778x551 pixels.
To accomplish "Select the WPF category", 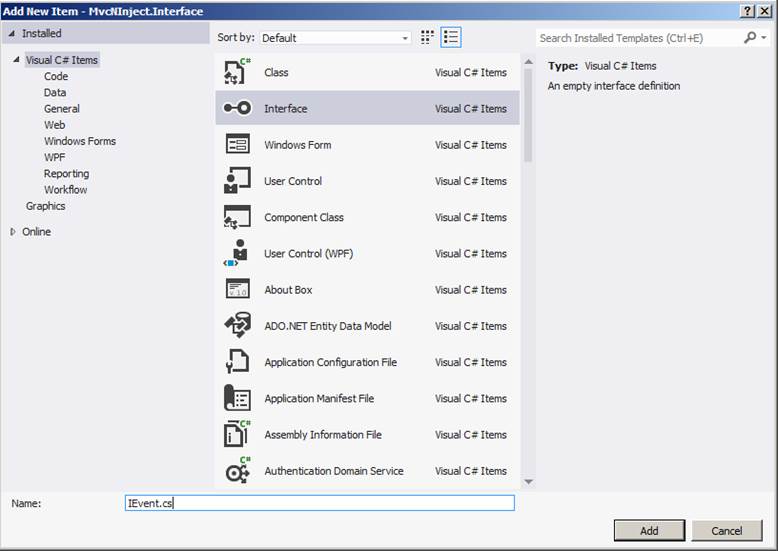I will [55, 157].
